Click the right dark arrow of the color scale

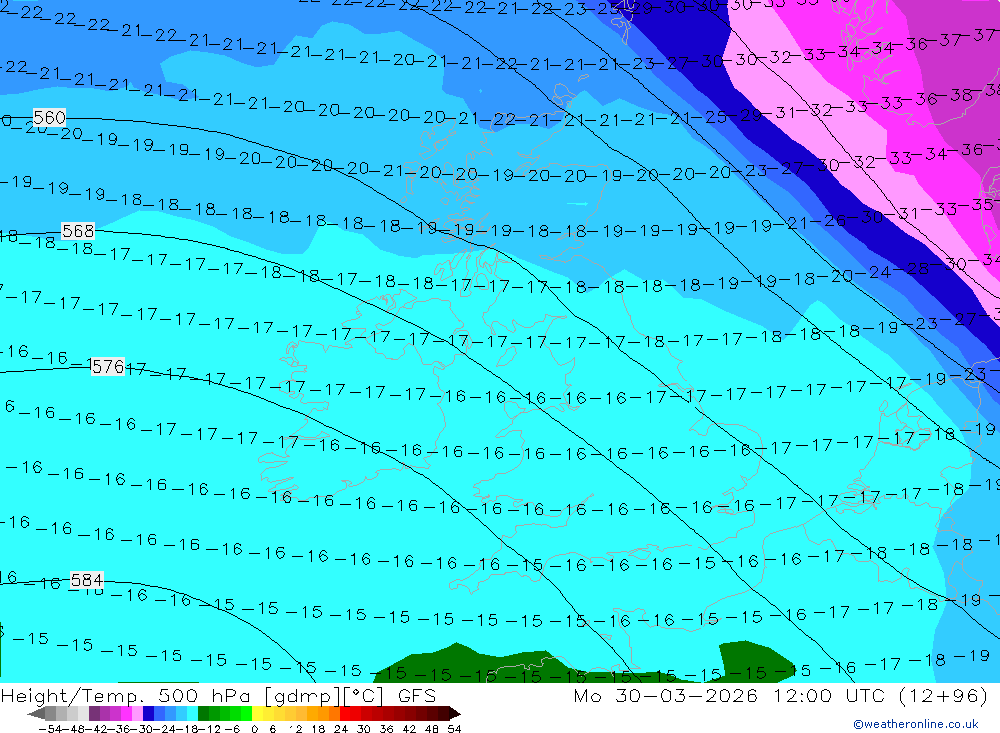coord(455,713)
